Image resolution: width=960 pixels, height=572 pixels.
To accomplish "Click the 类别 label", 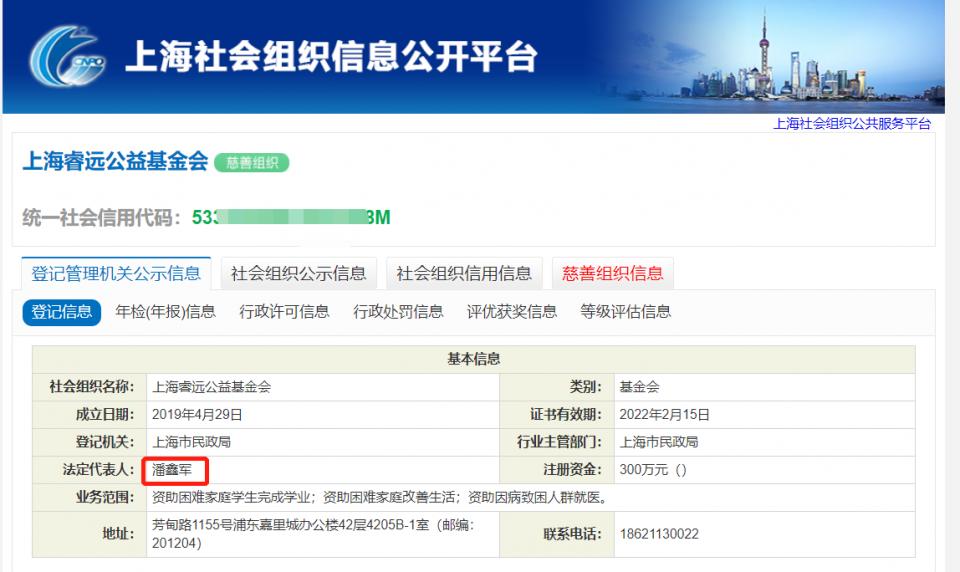I will point(586,387).
